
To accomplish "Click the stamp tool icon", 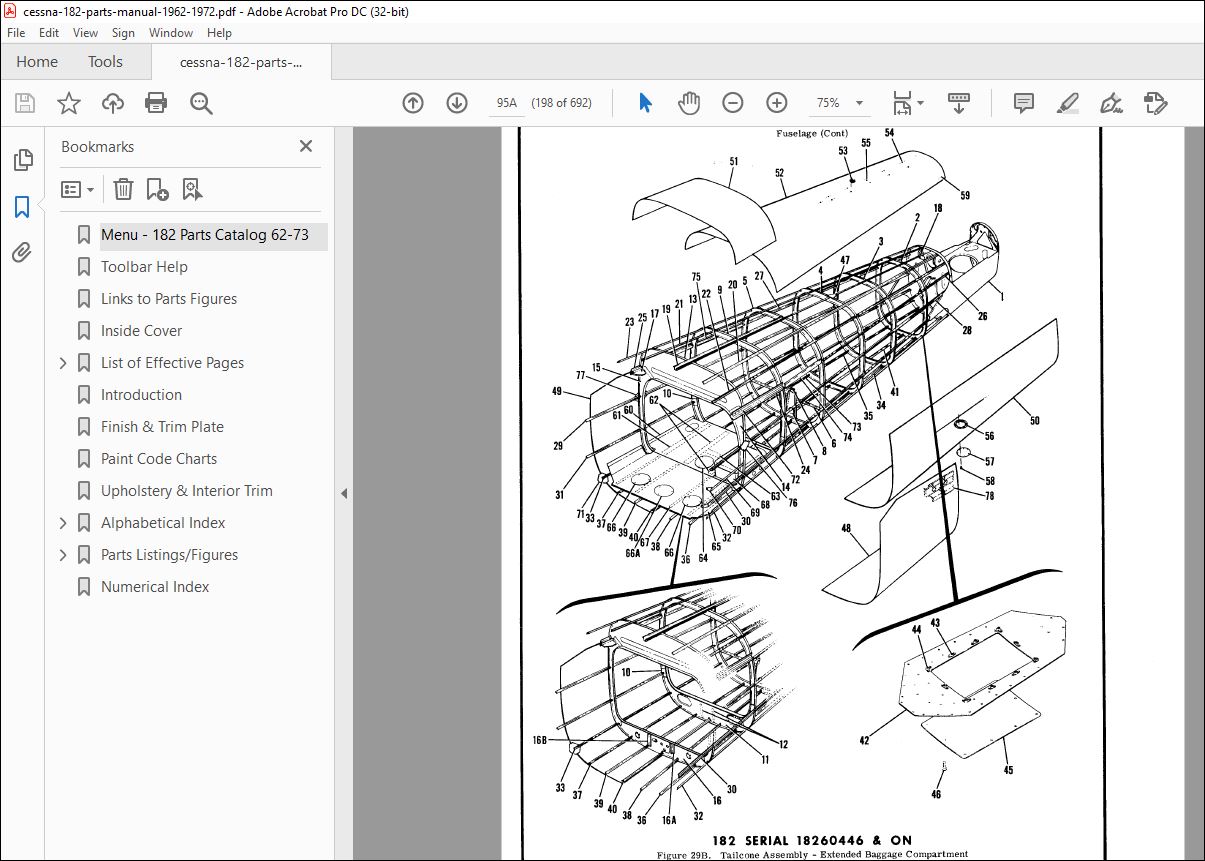I will click(1155, 103).
